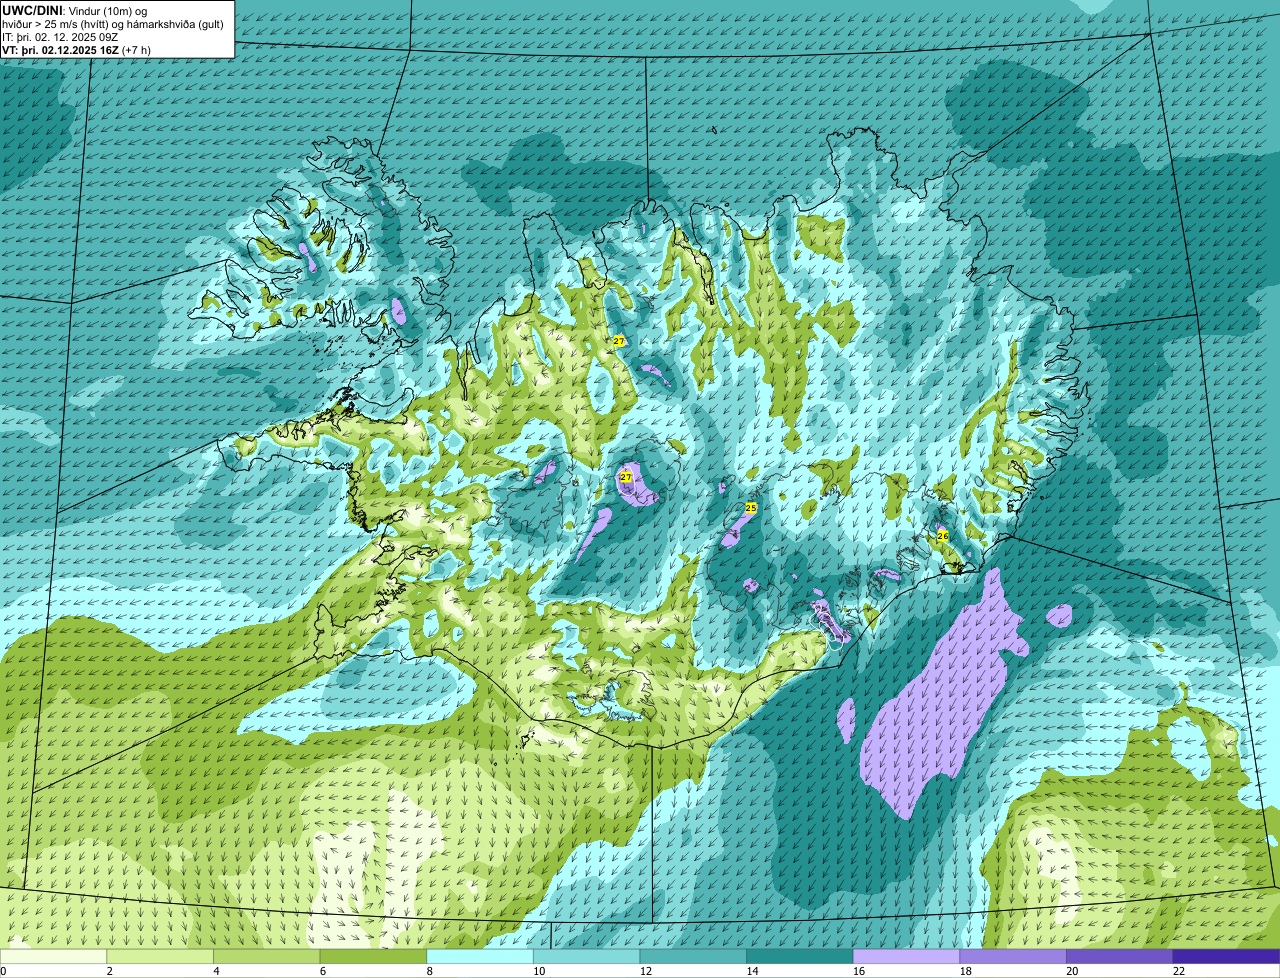1280x978 pixels.
Task: Click the legend tick label '16'
Action: pyautogui.click(x=858, y=971)
